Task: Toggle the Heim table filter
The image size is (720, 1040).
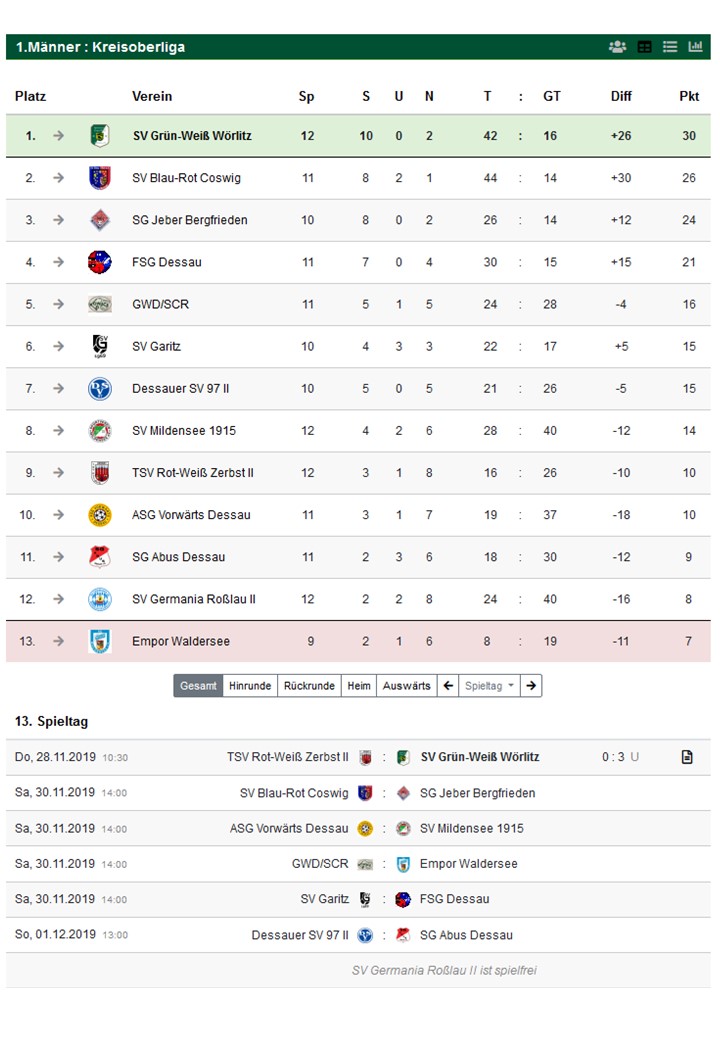Action: (x=359, y=685)
